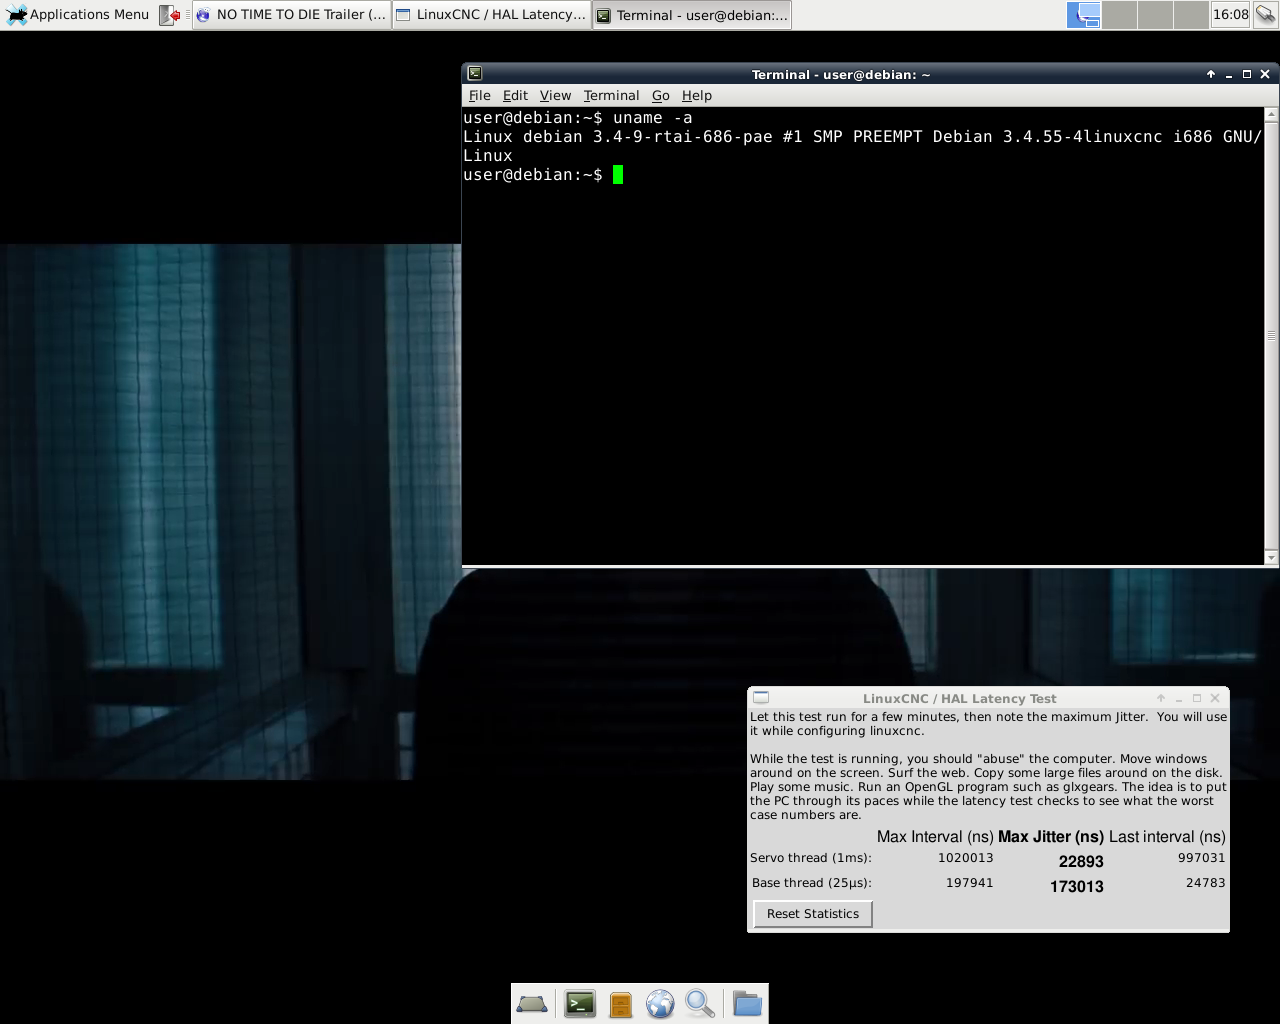Open the network connection tray icon
The width and height of the screenshot is (1280, 1024).
tap(1265, 15)
